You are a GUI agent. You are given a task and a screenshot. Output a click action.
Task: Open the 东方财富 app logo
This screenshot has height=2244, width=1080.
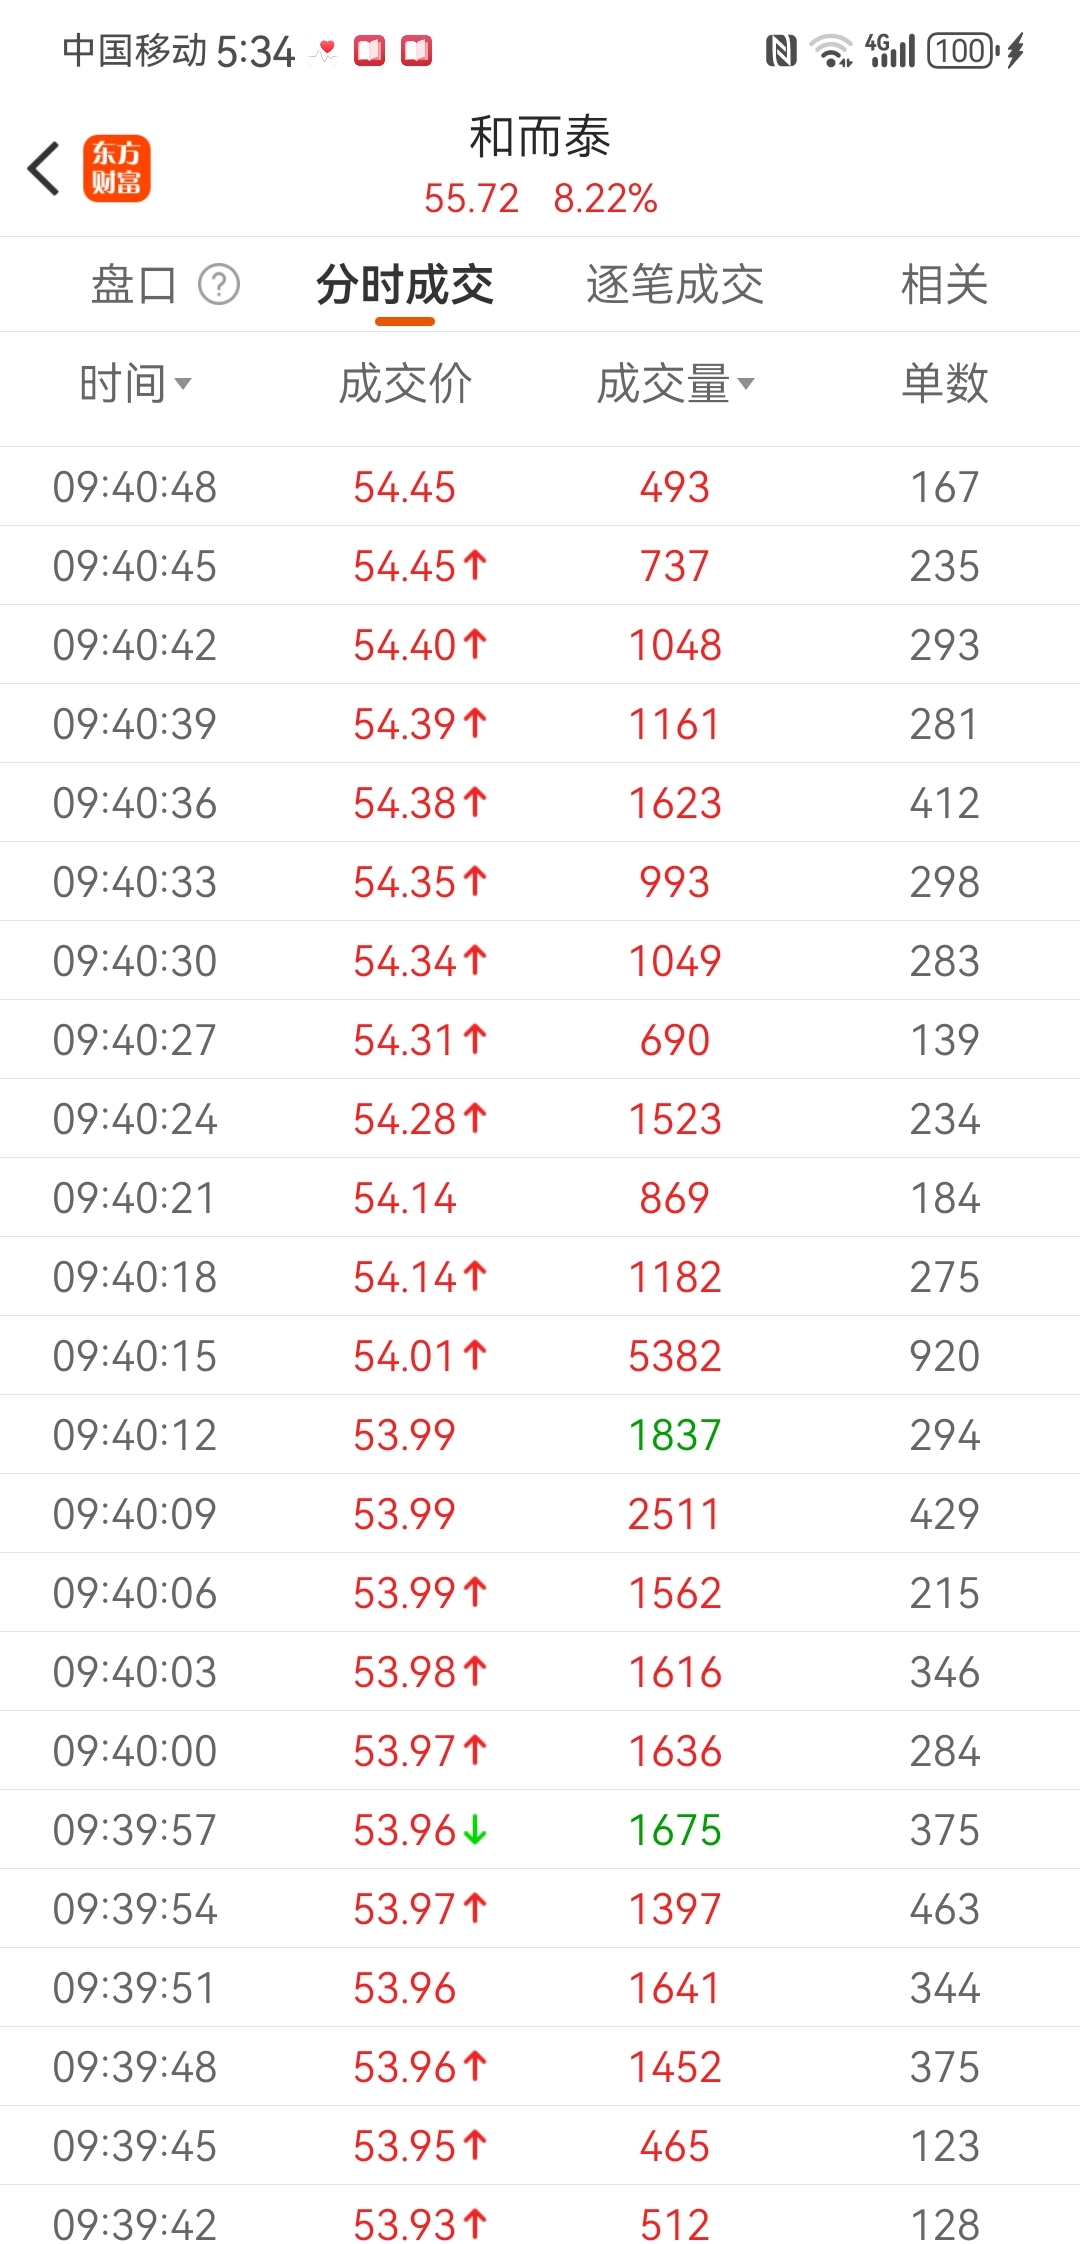[x=117, y=168]
